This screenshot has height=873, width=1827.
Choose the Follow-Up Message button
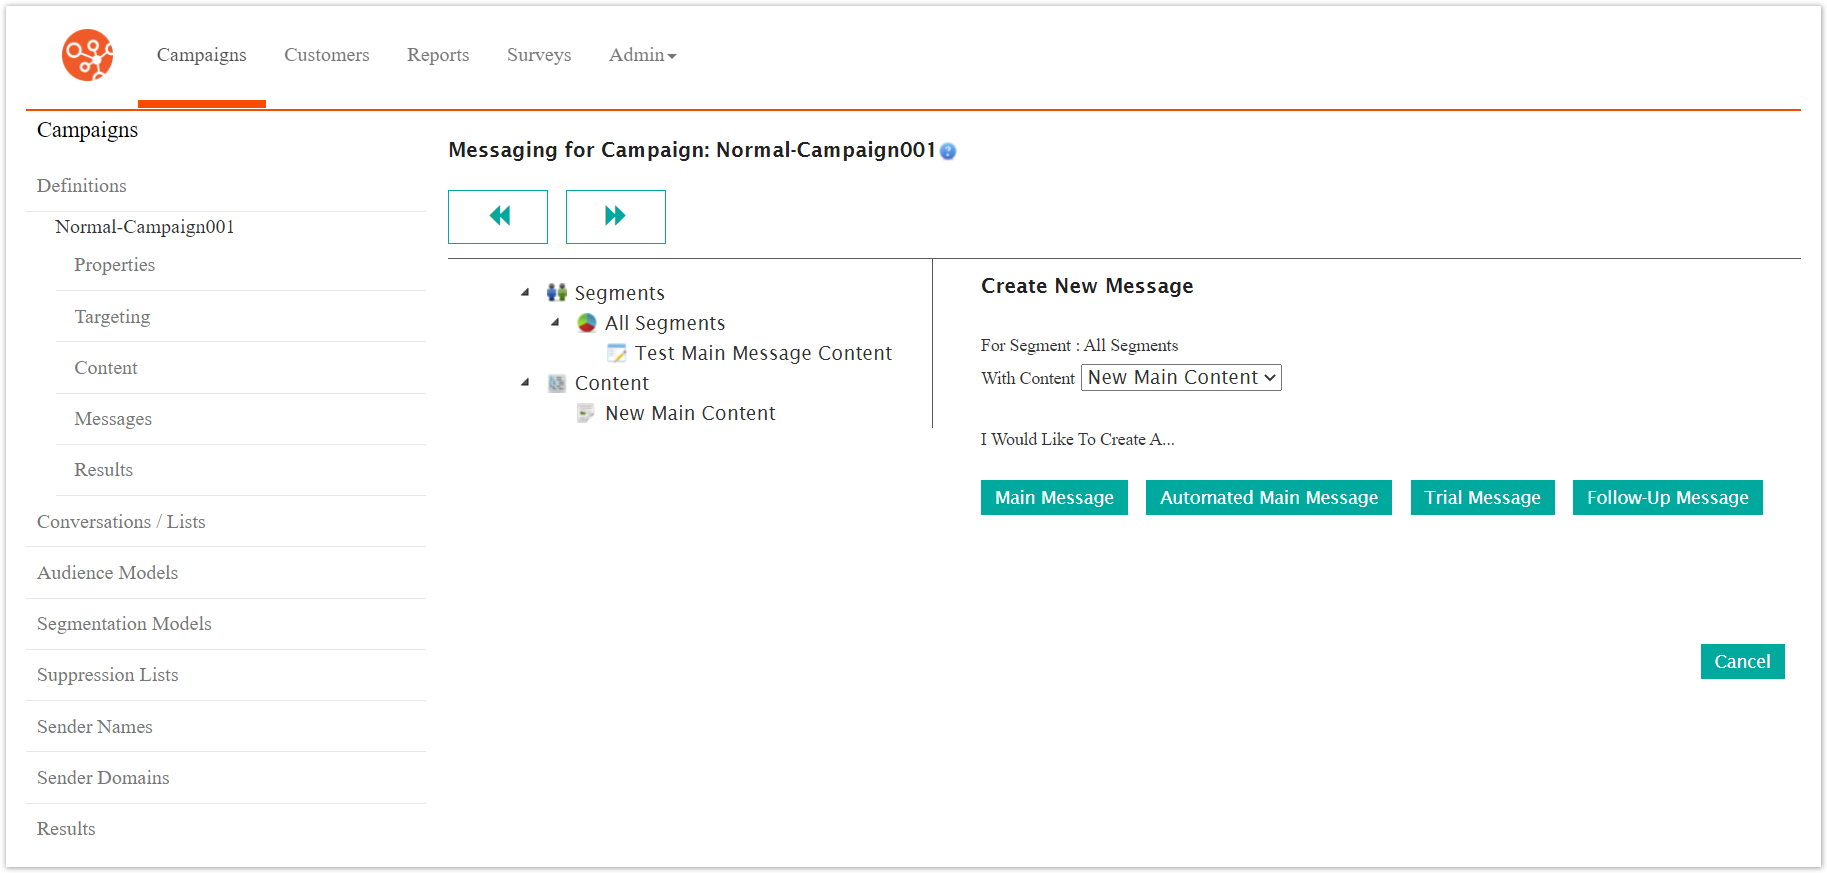coord(1667,497)
